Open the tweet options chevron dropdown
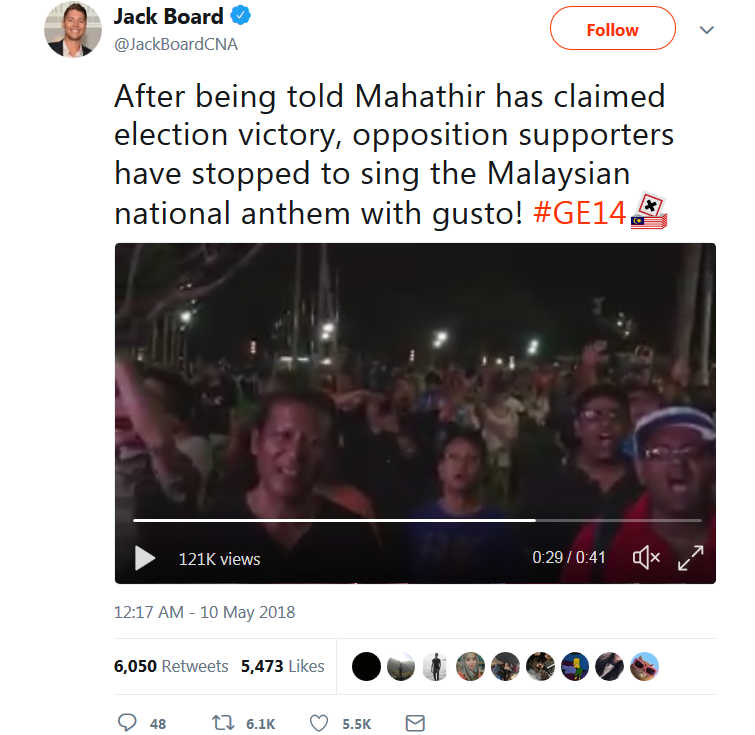The image size is (755, 735). click(x=706, y=30)
